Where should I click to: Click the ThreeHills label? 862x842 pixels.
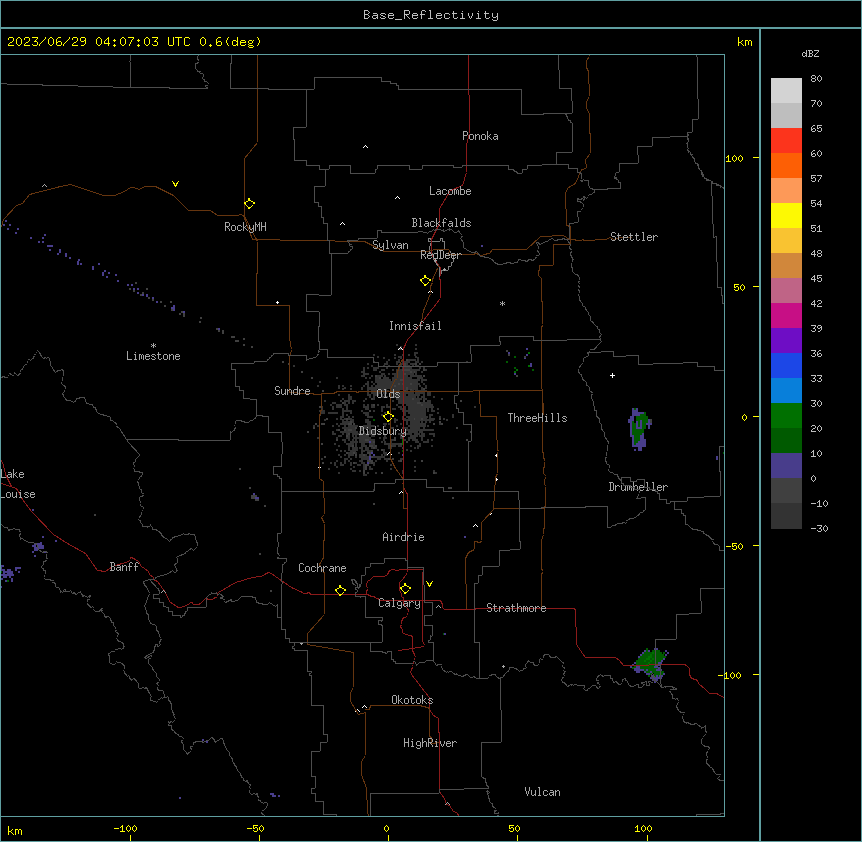pyautogui.click(x=537, y=418)
